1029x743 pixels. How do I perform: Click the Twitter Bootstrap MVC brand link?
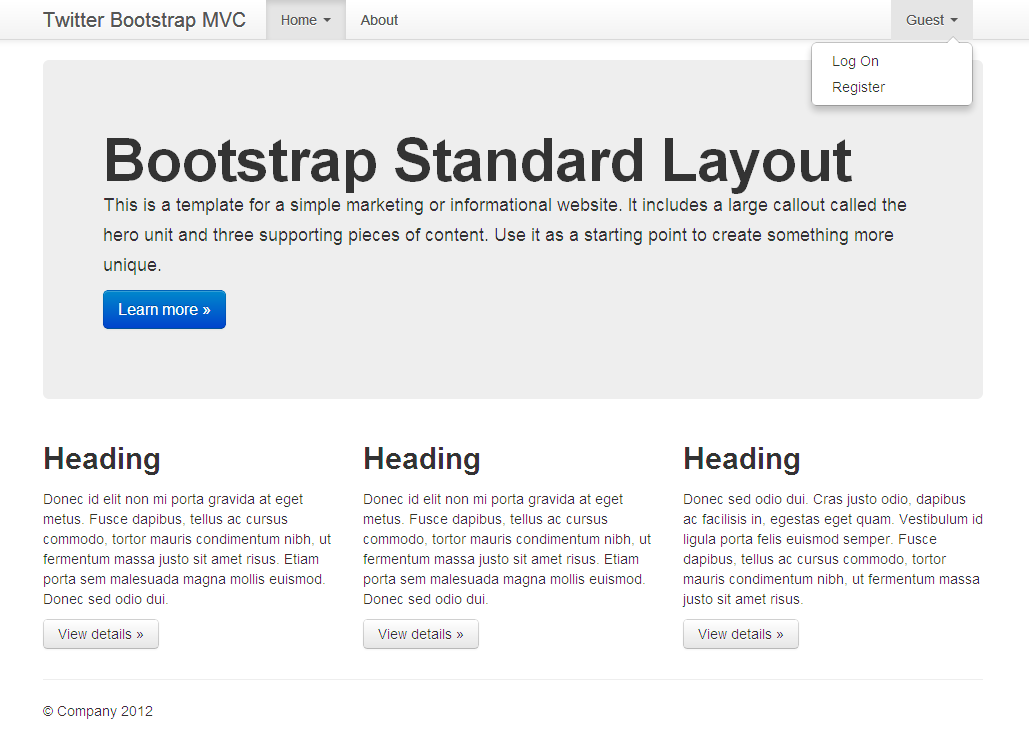144,19
